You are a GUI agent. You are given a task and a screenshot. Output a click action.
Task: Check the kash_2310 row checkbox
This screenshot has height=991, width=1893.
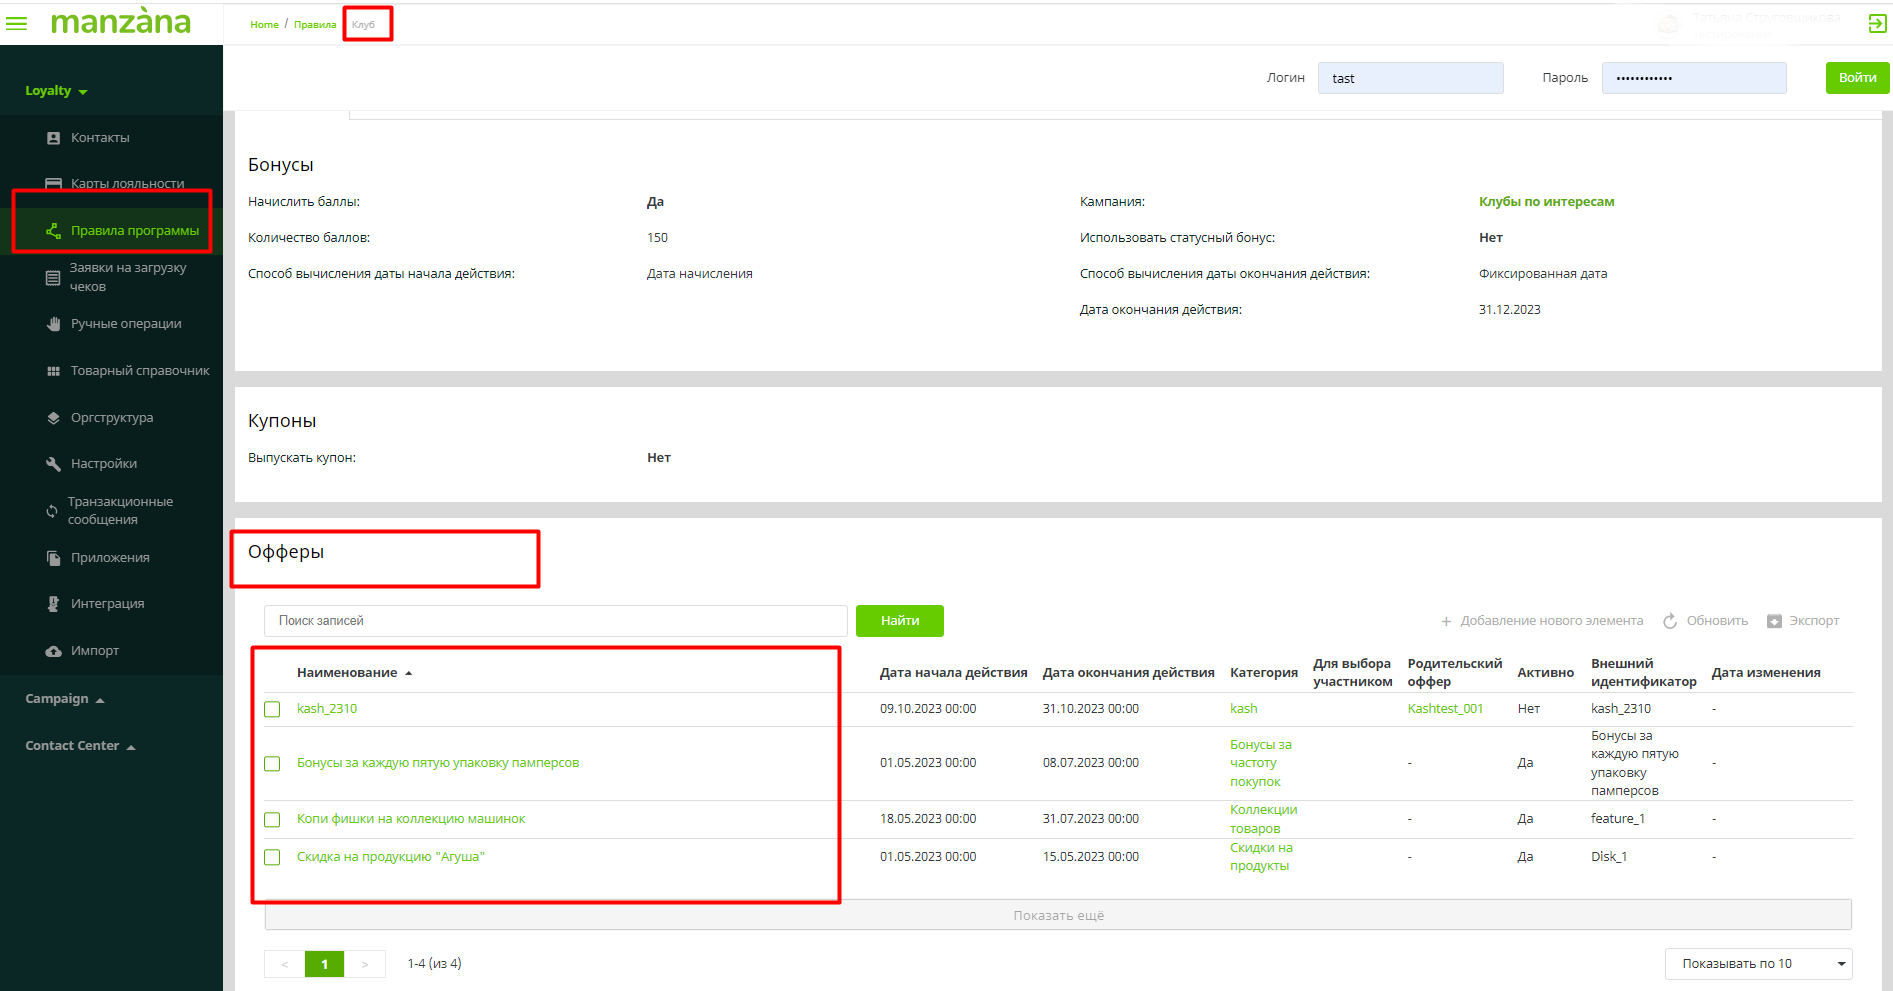click(272, 709)
